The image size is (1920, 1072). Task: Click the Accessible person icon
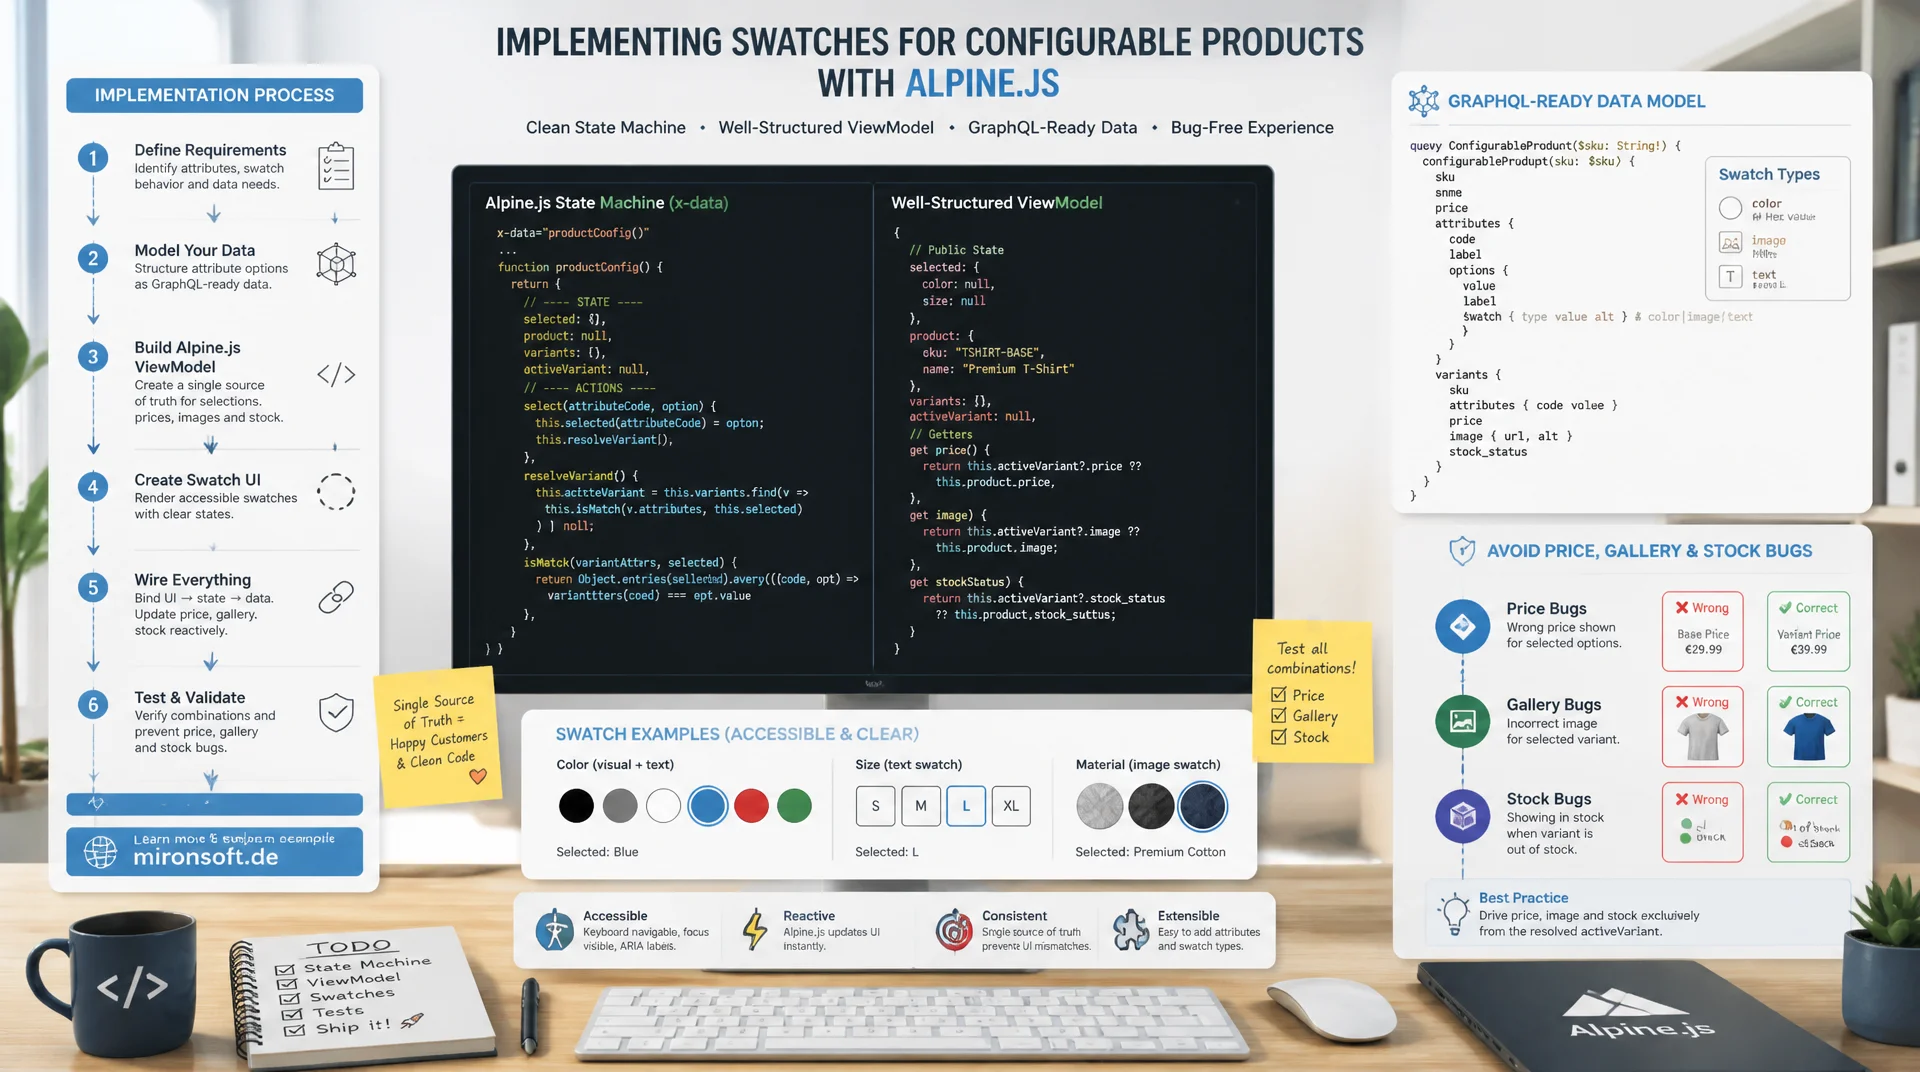coord(554,930)
